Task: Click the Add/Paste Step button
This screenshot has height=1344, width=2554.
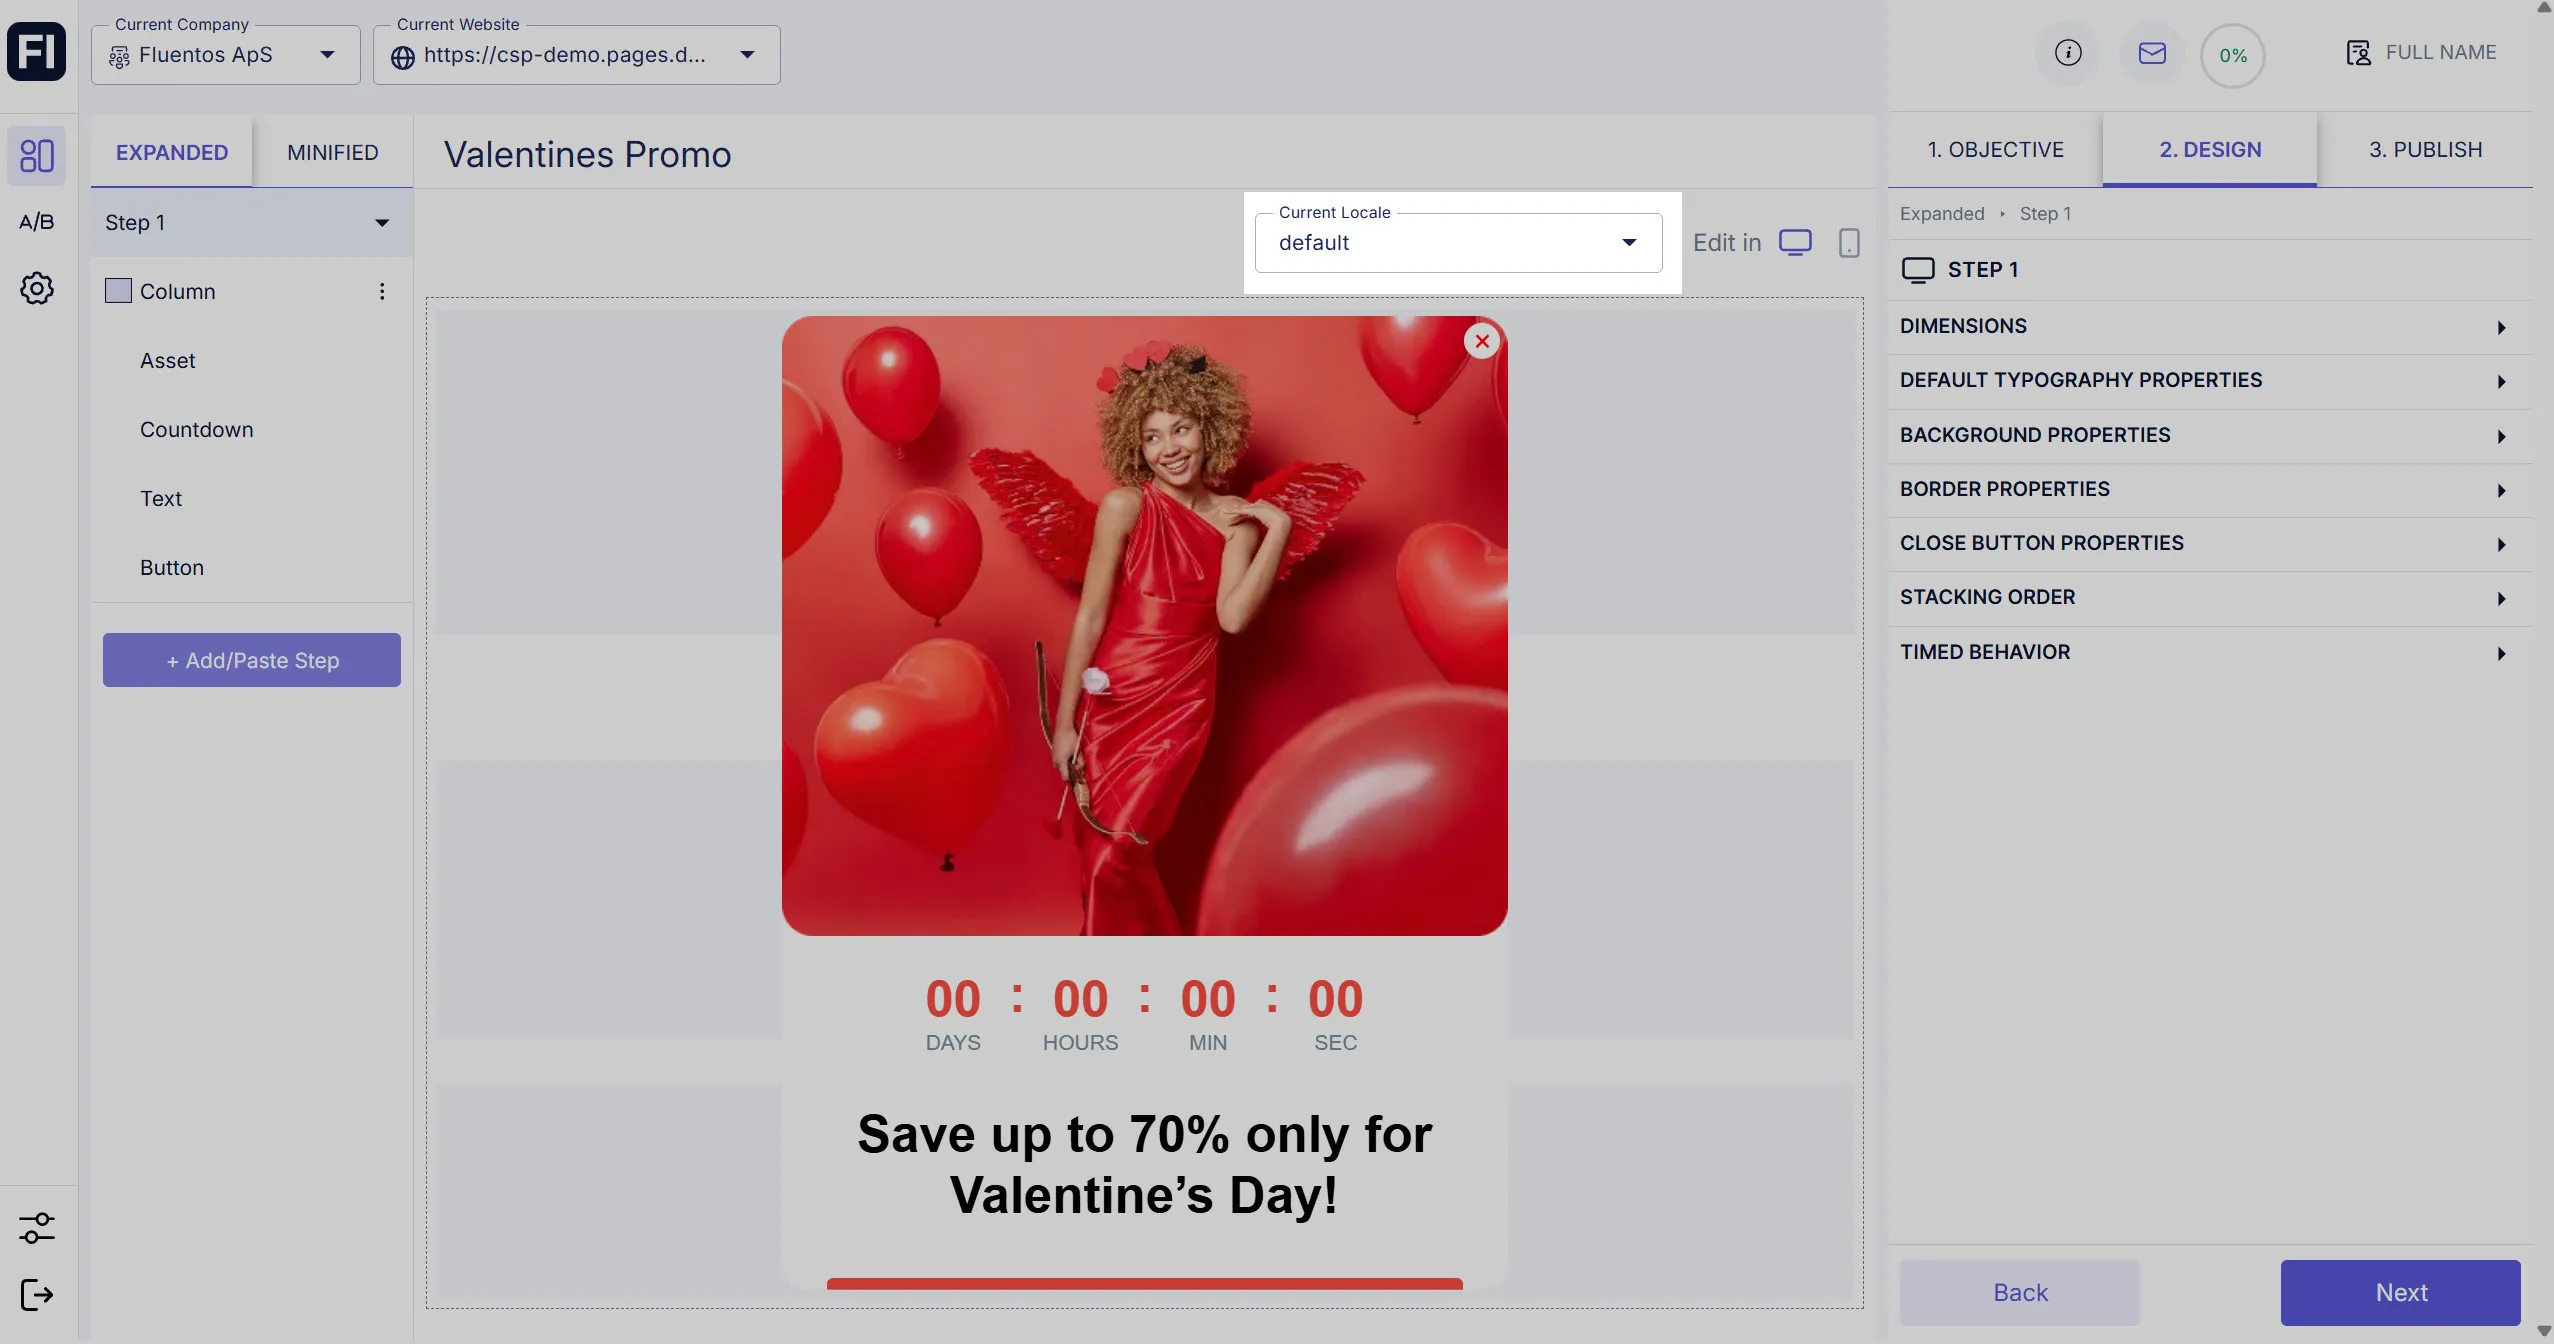Action: 252,660
